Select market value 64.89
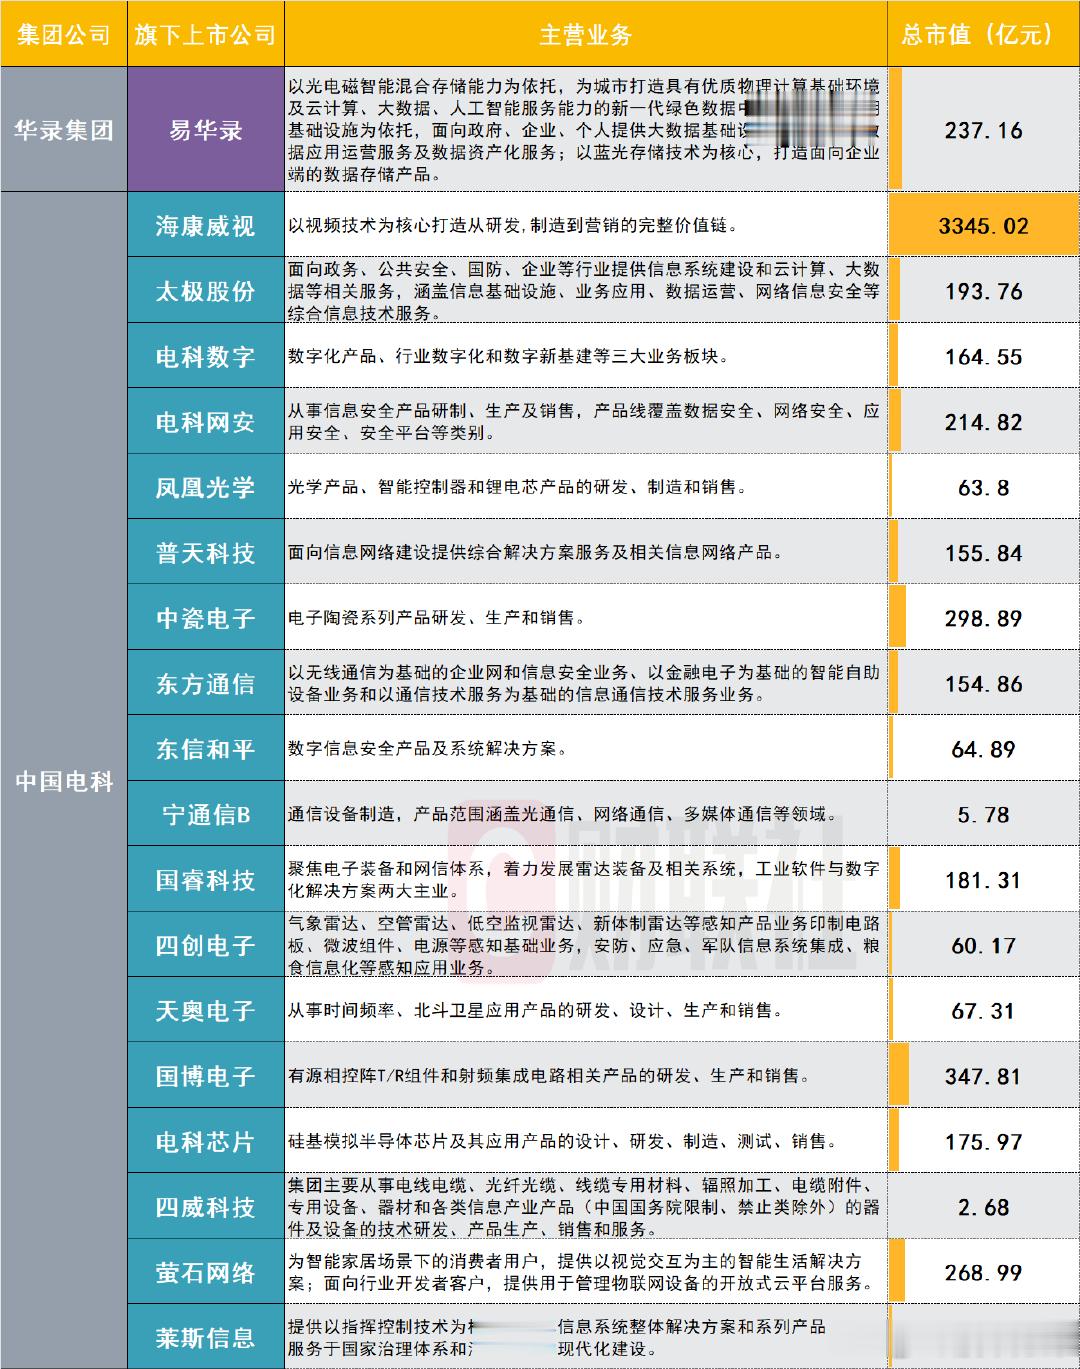This screenshot has height=1369, width=1080. pos(984,749)
